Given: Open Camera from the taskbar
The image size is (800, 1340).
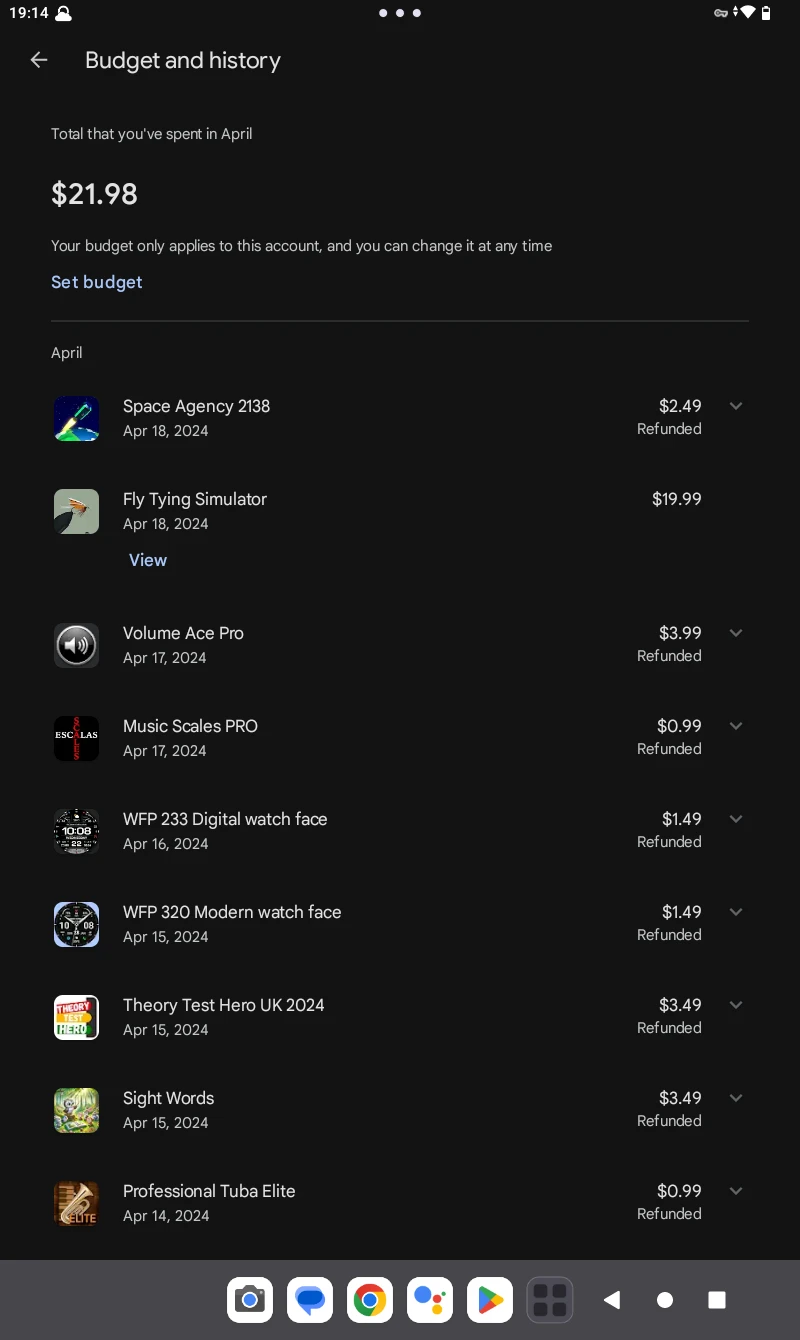Looking at the screenshot, I should click(249, 1300).
